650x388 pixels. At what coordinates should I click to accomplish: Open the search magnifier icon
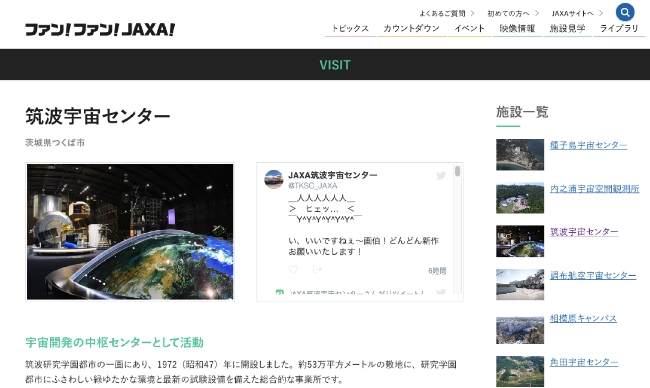[x=625, y=12]
